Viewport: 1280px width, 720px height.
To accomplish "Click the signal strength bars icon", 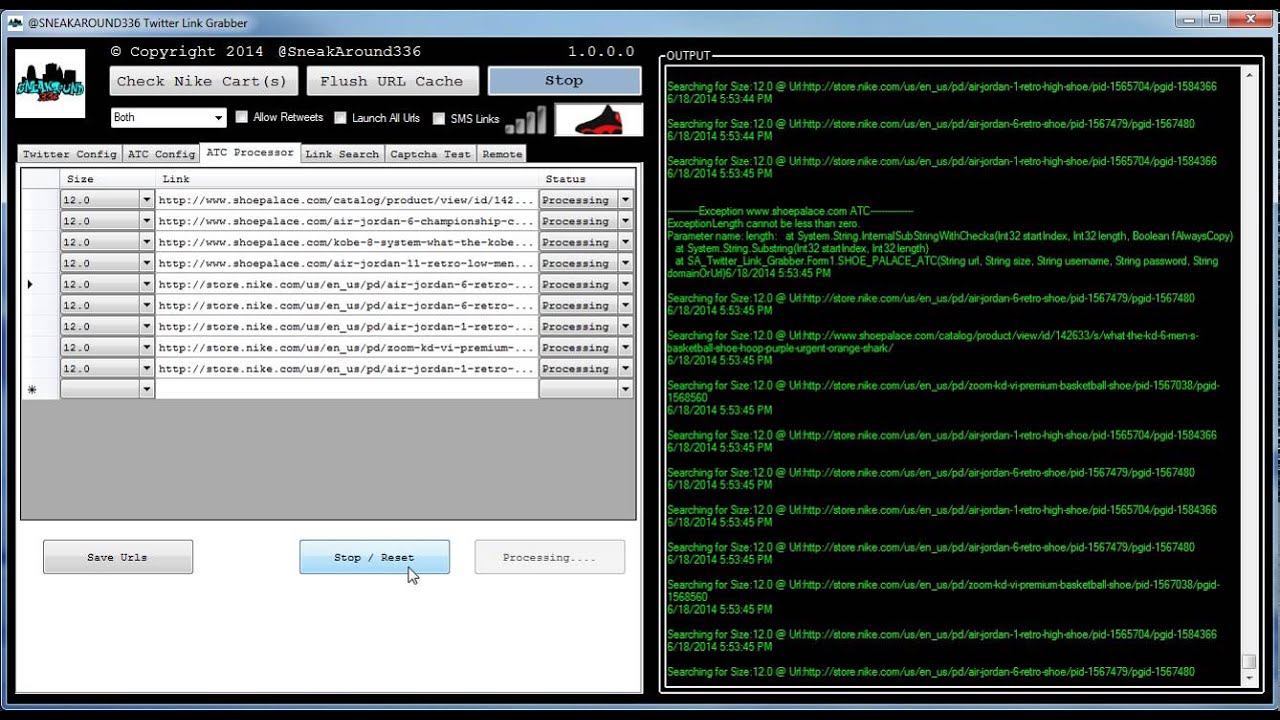I will (x=526, y=120).
